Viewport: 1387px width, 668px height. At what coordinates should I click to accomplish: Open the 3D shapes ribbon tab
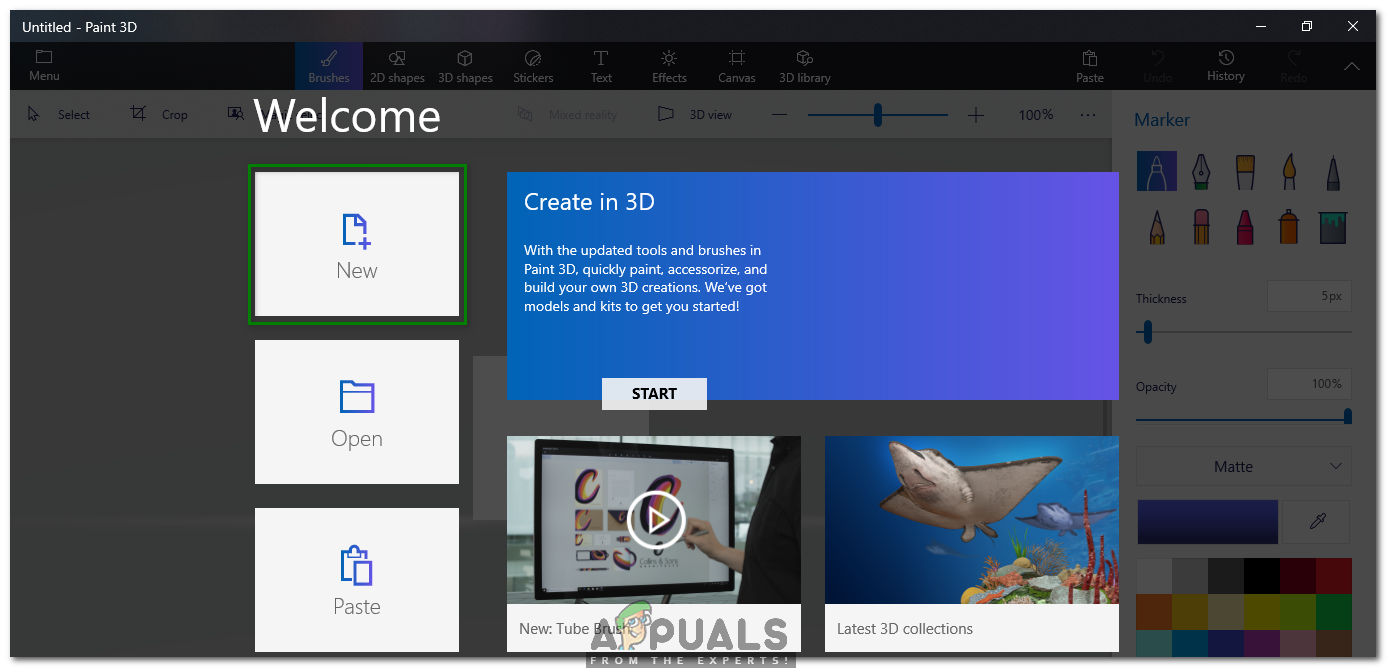464,66
